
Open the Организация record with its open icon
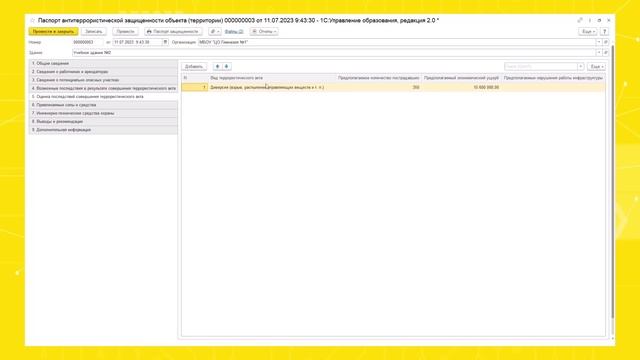click(606, 42)
